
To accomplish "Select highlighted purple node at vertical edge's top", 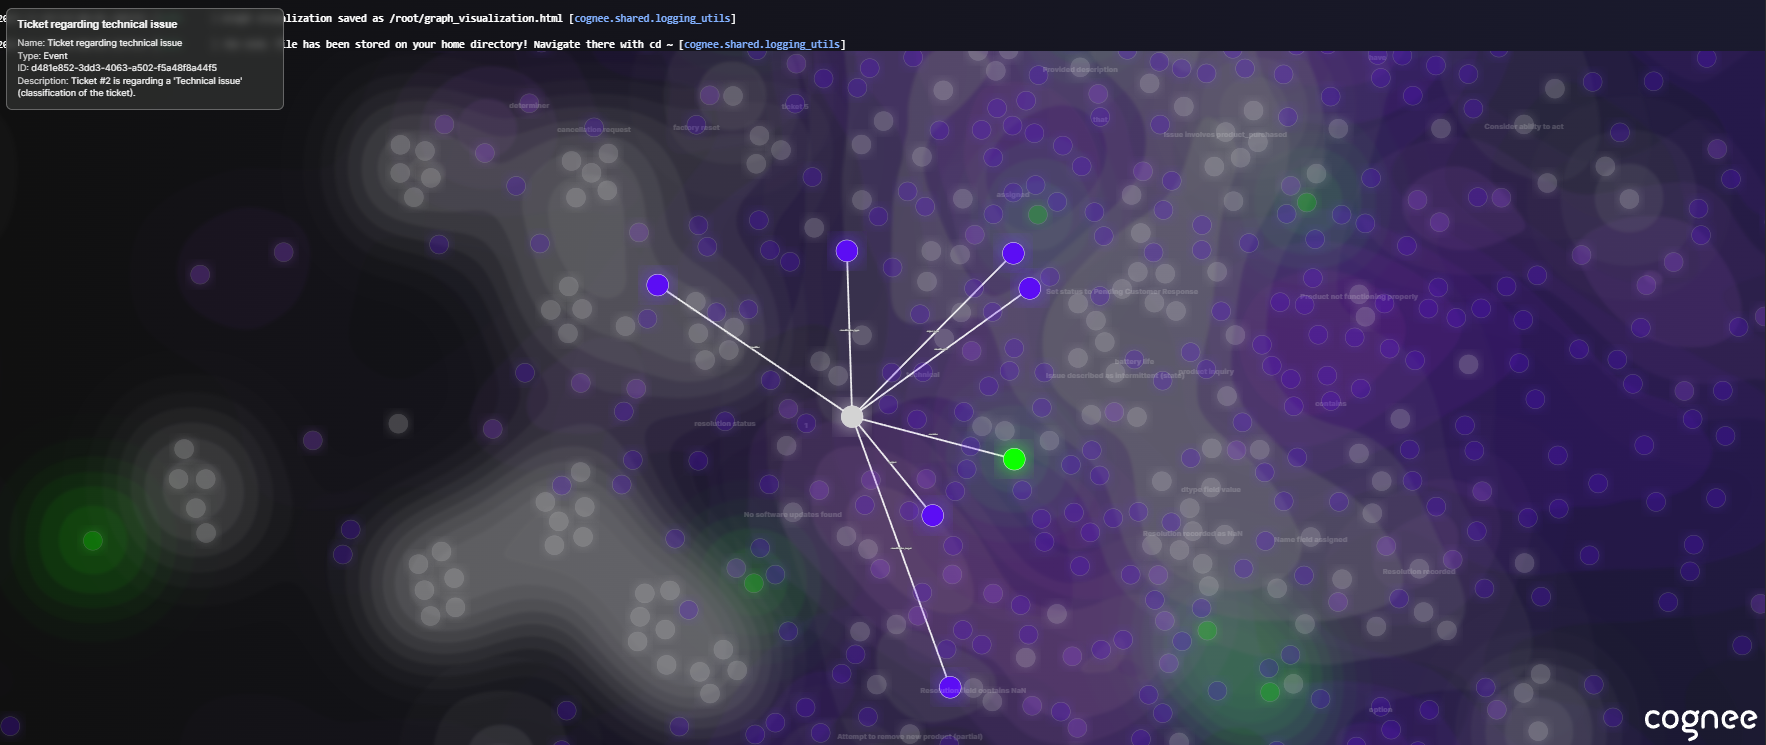I will coord(847,251).
